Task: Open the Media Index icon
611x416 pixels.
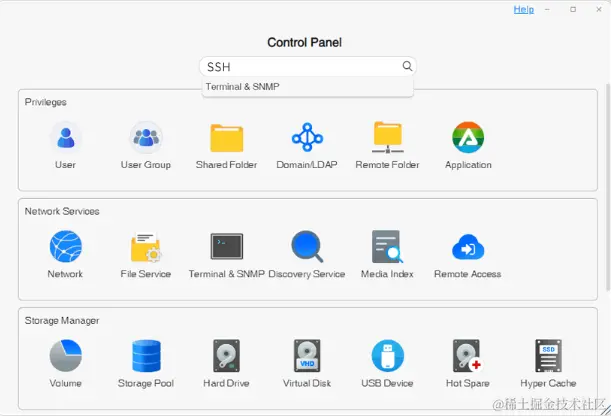Action: [x=388, y=247]
